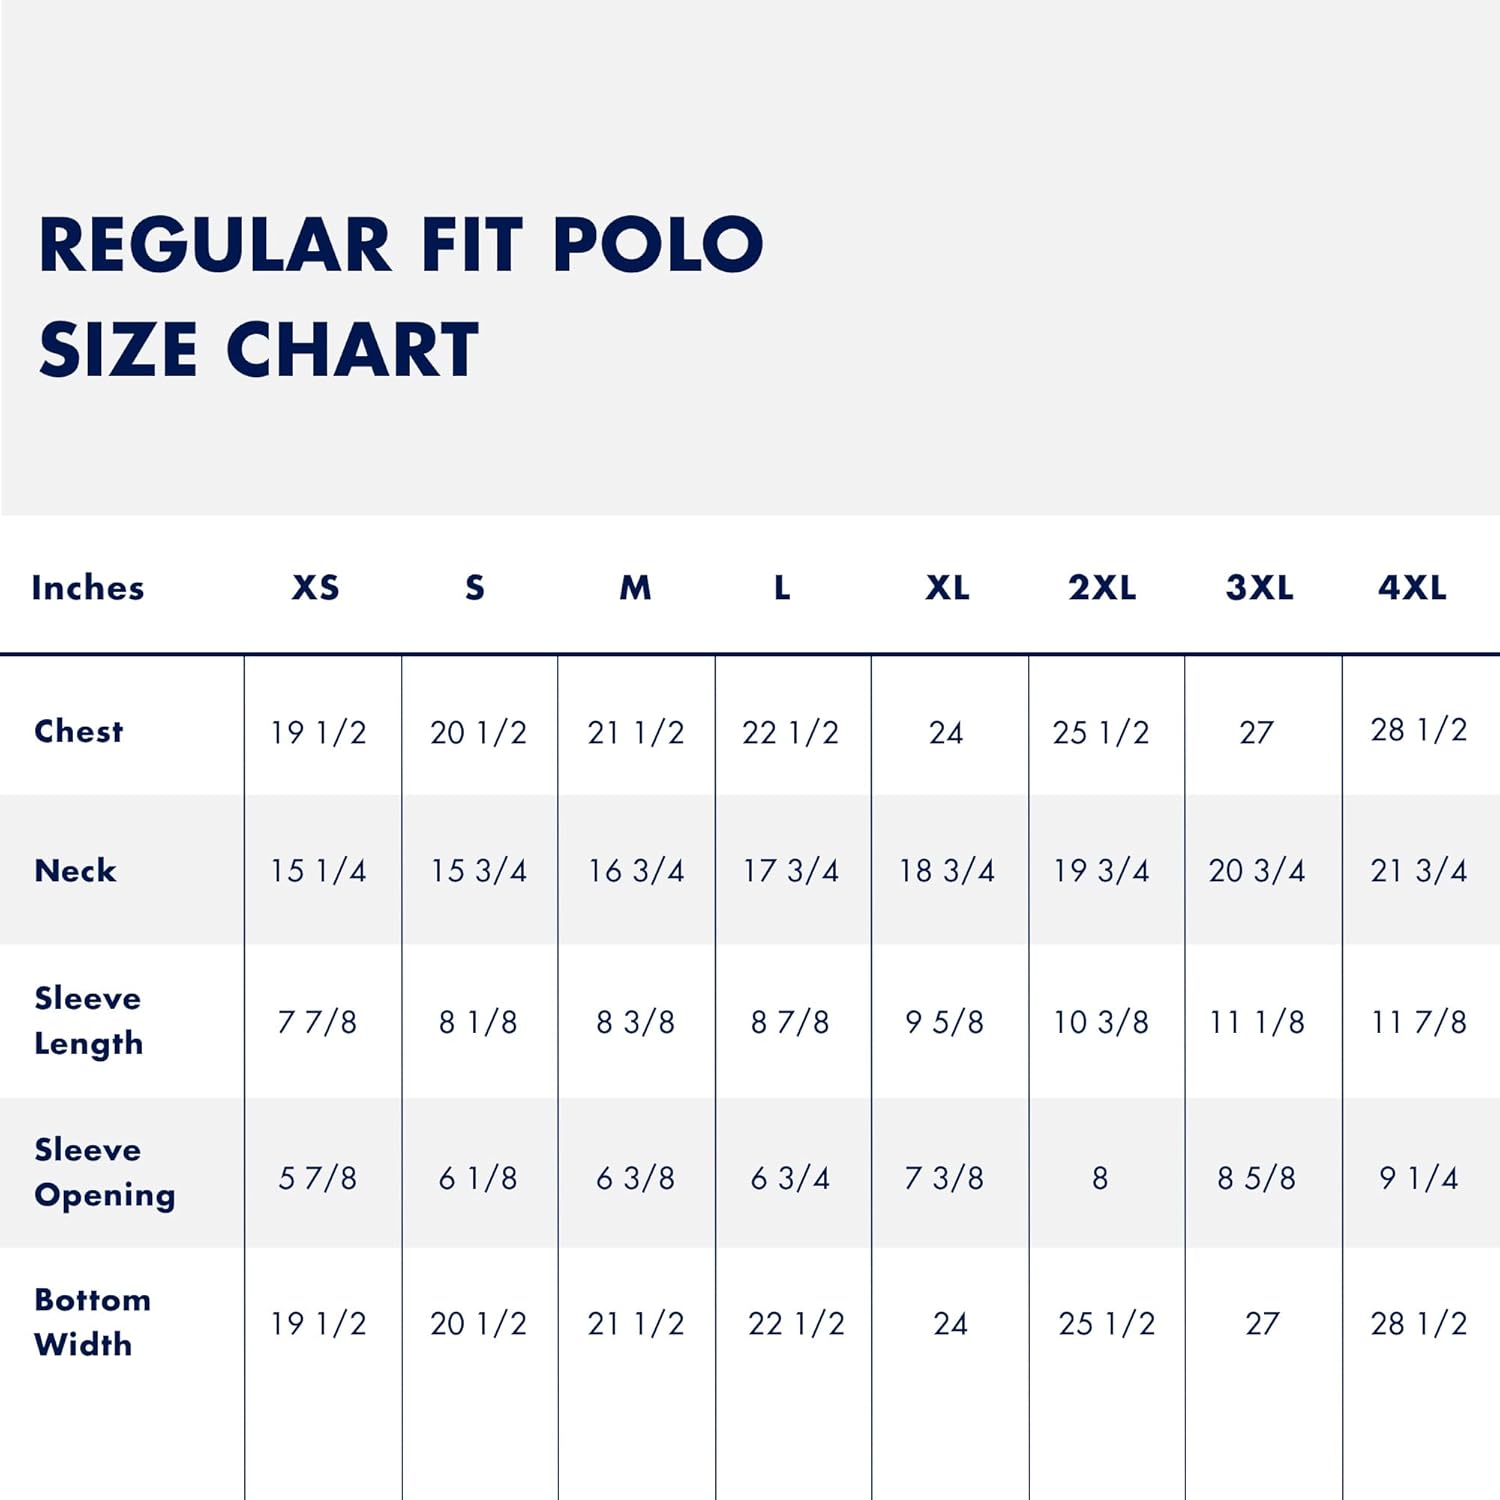Click the Sleeve Opening row label
This screenshot has height=1500, width=1500.
105,1172
